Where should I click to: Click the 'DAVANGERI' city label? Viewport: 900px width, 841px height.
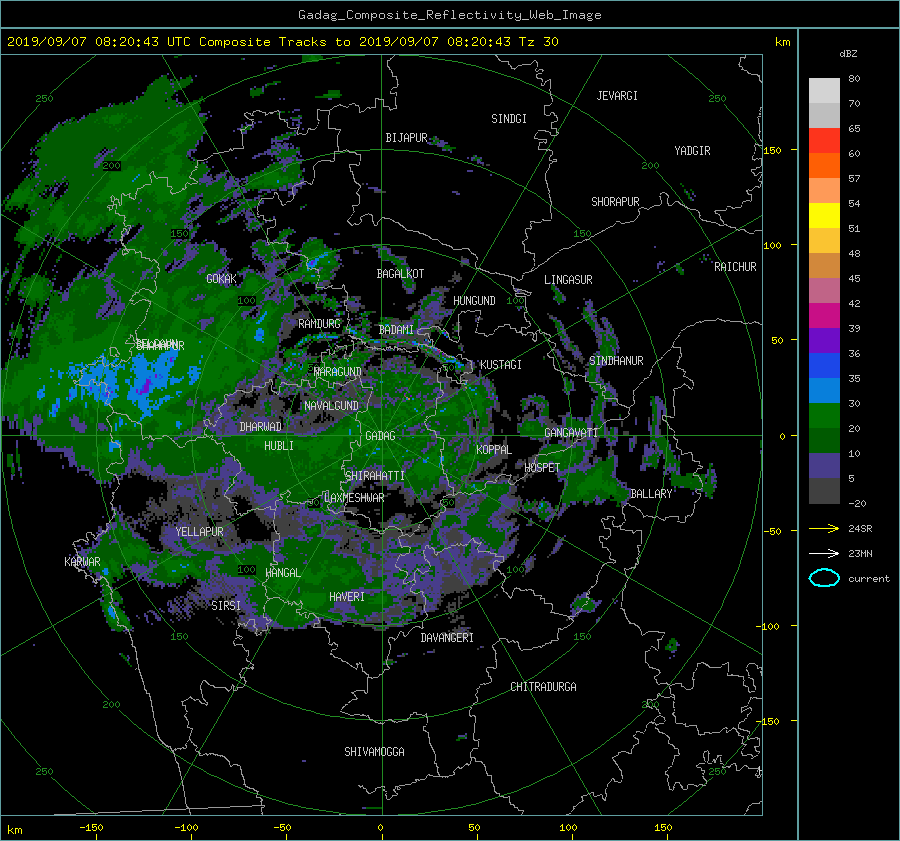447,638
